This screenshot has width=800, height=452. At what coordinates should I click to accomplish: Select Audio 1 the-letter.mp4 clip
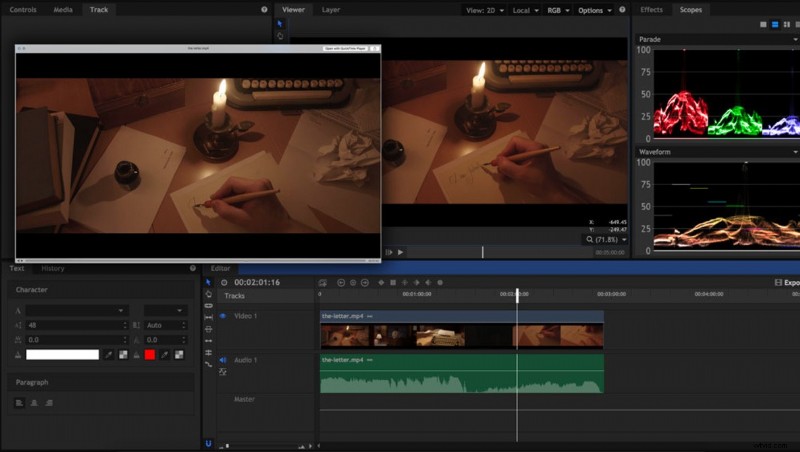462,373
